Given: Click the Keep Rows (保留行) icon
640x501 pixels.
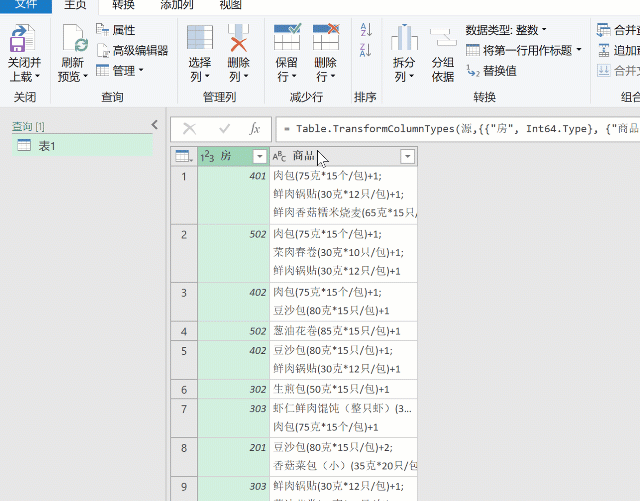Looking at the screenshot, I should click(287, 38).
